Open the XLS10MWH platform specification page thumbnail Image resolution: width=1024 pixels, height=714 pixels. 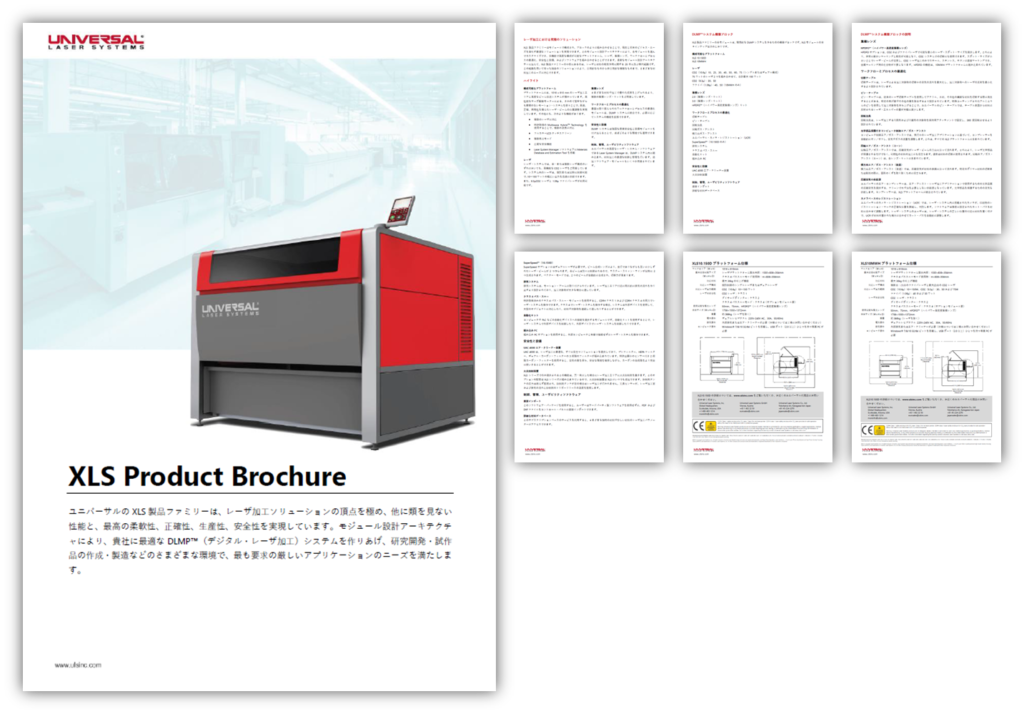tap(926, 357)
